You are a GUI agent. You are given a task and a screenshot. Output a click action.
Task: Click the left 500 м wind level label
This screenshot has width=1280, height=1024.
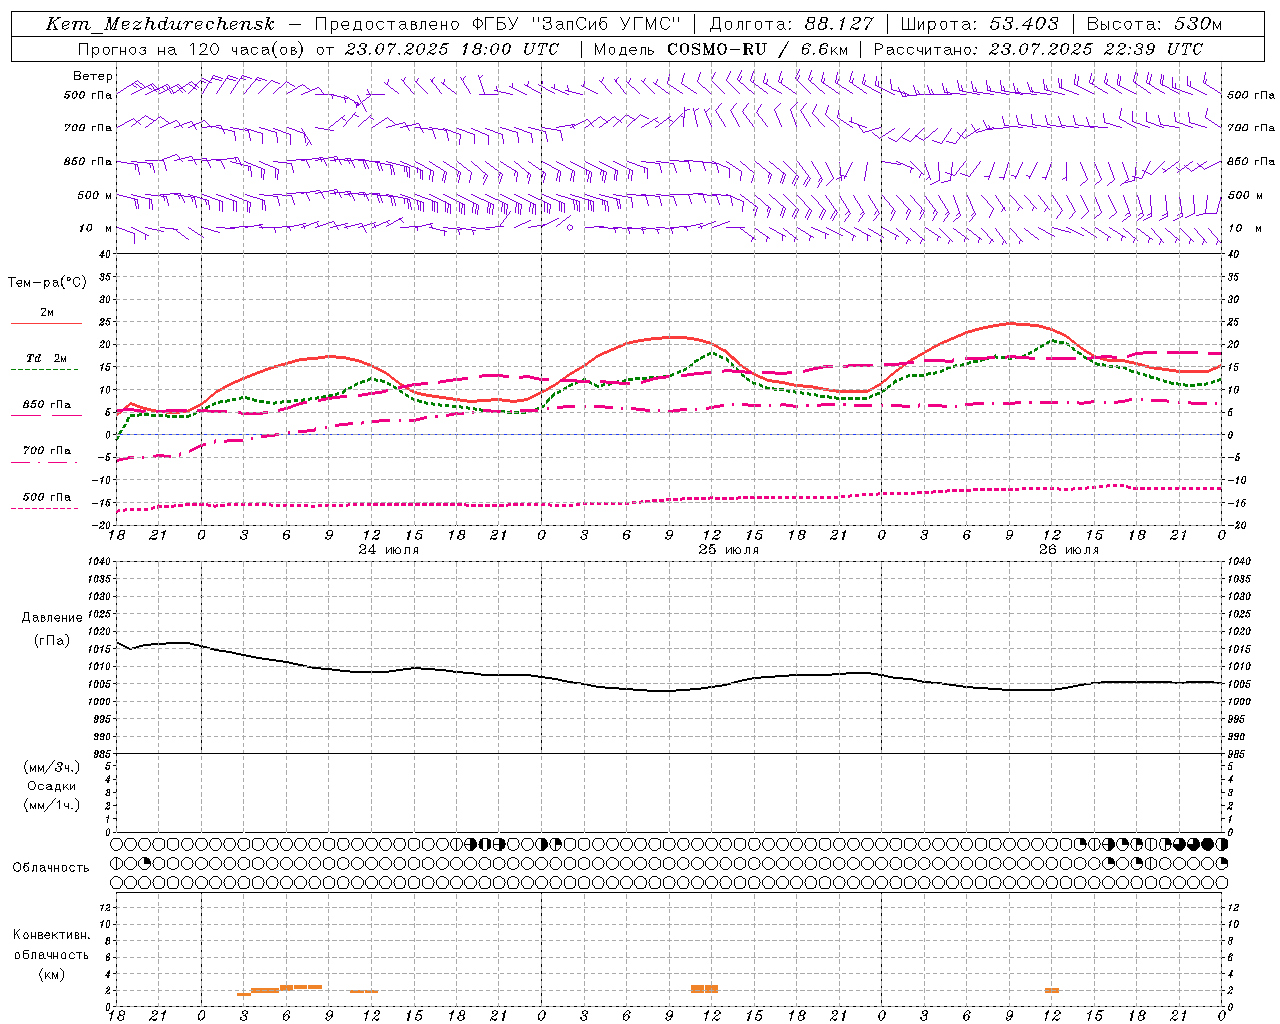[95, 195]
